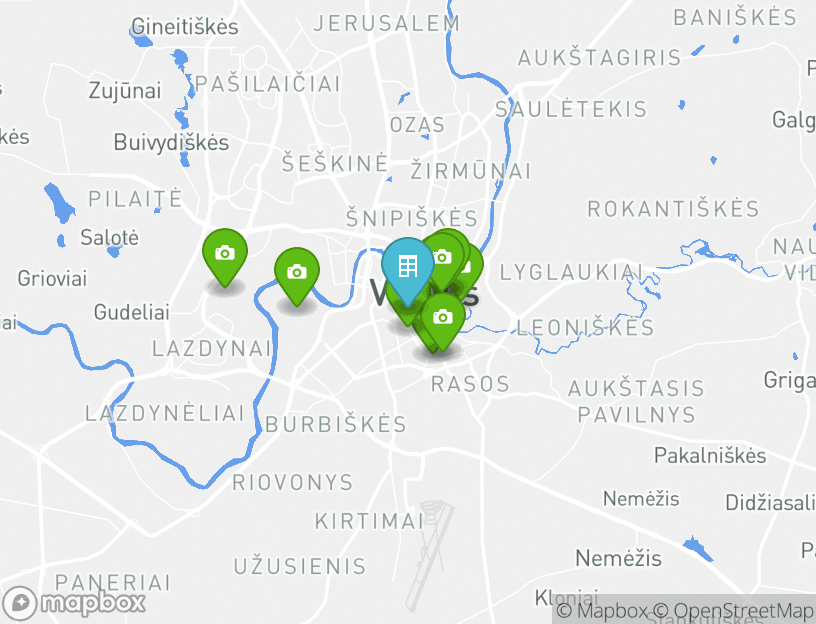Click the Pakalniškės place label
The height and width of the screenshot is (624, 816).
[710, 455]
